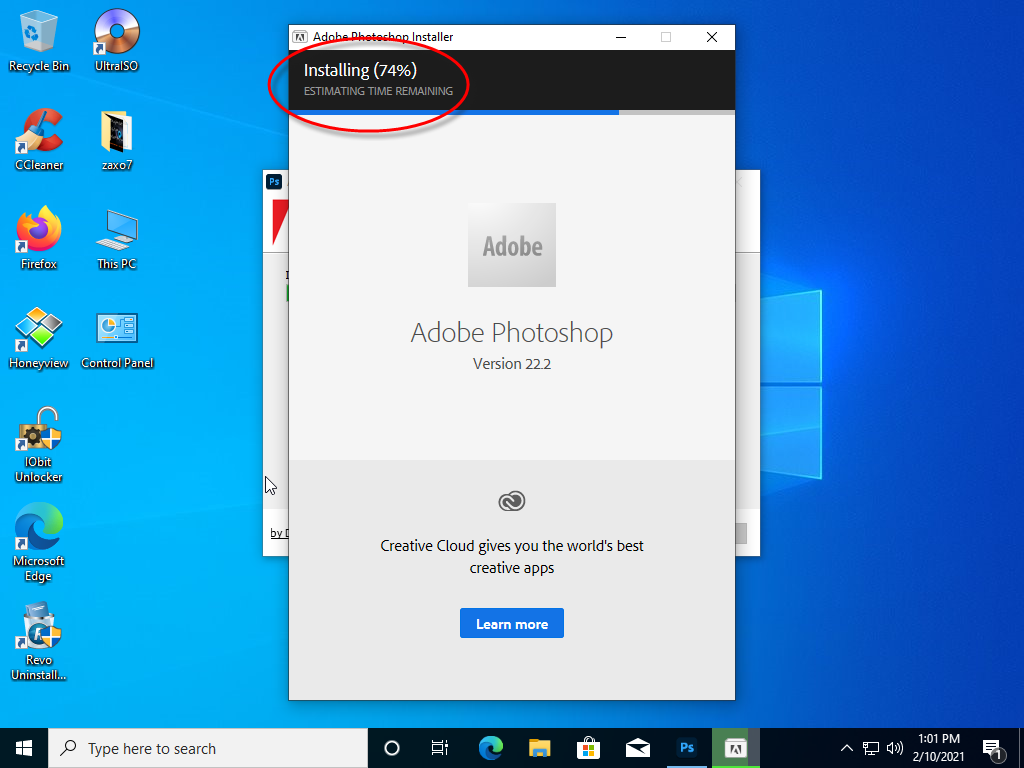Show hidden tray icons chevron
1024x768 pixels.
pos(846,748)
